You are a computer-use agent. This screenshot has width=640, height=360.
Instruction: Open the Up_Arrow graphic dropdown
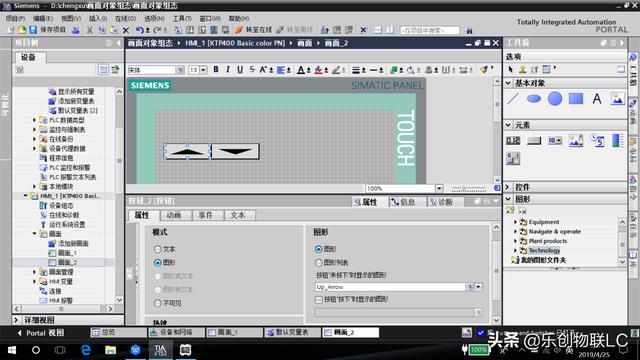click(x=478, y=287)
